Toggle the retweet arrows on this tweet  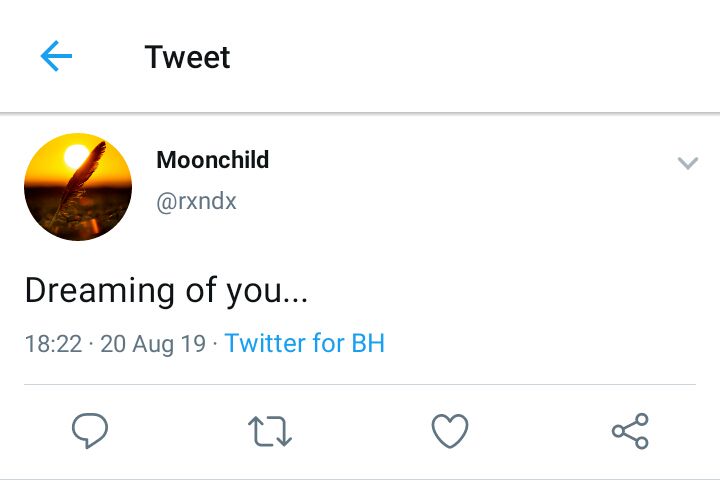coord(270,431)
